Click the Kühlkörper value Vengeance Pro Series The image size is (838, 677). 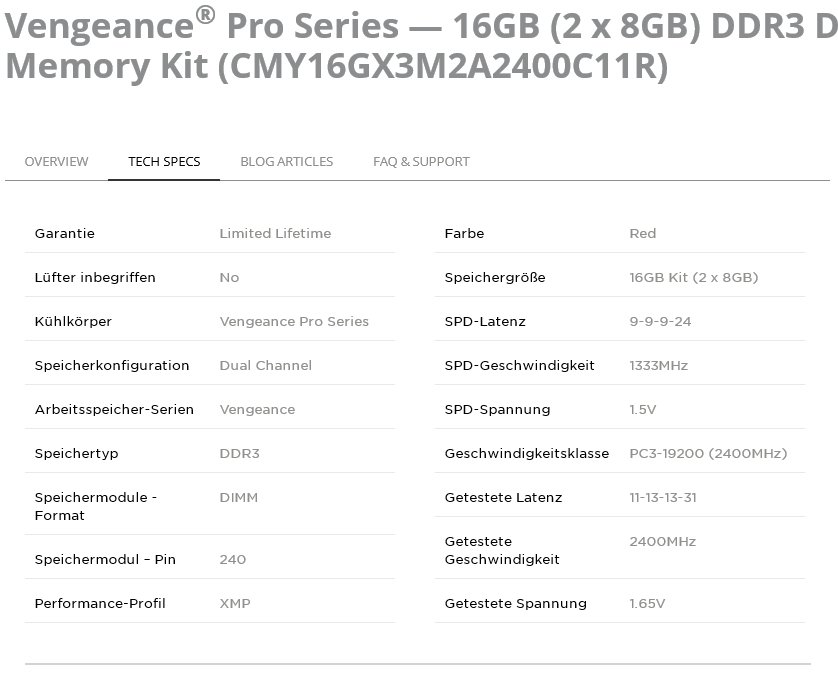(x=294, y=321)
